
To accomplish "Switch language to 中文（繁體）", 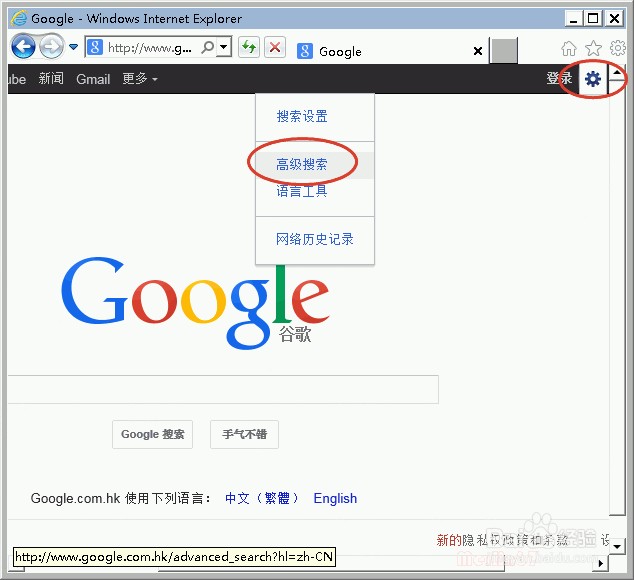I will 262,498.
